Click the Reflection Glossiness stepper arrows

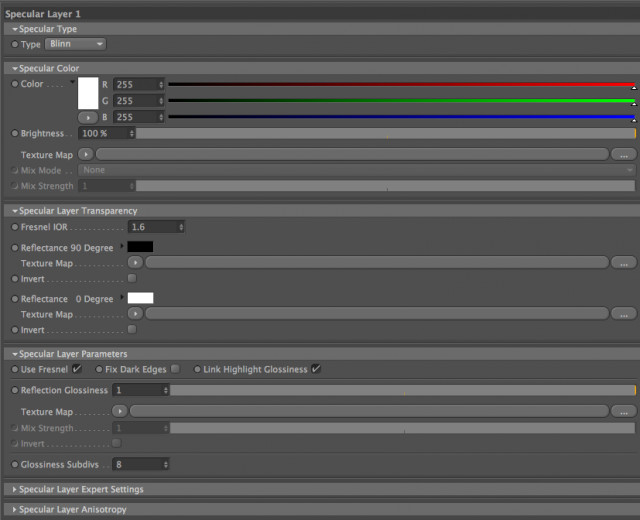166,390
